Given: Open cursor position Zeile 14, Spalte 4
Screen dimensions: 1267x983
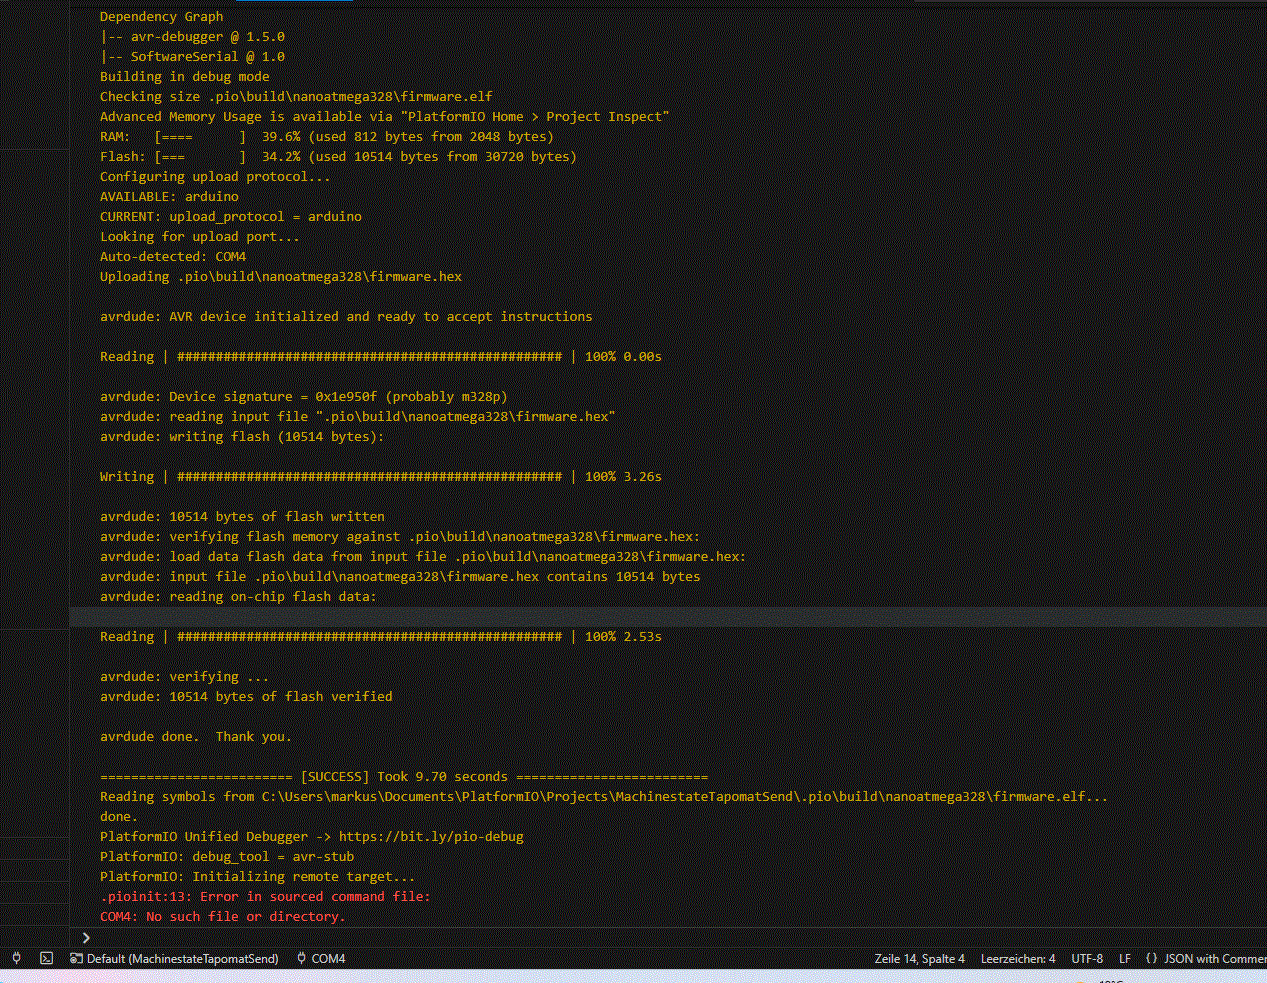Looking at the screenshot, I should (919, 958).
